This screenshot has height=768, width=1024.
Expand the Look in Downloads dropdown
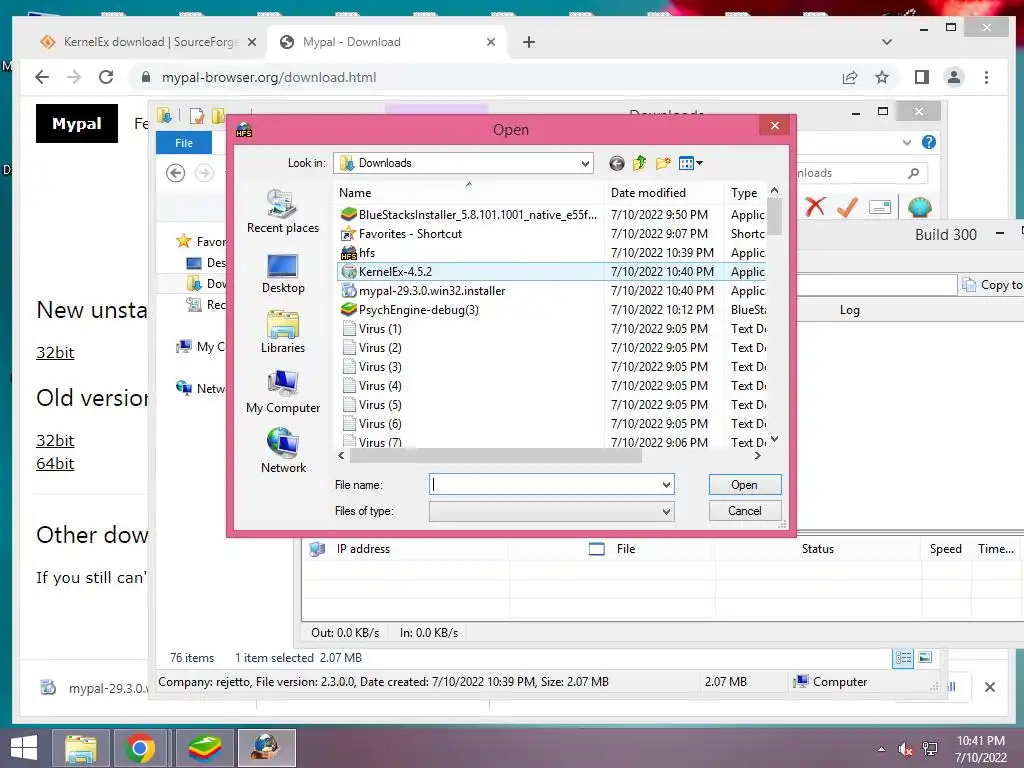585,163
